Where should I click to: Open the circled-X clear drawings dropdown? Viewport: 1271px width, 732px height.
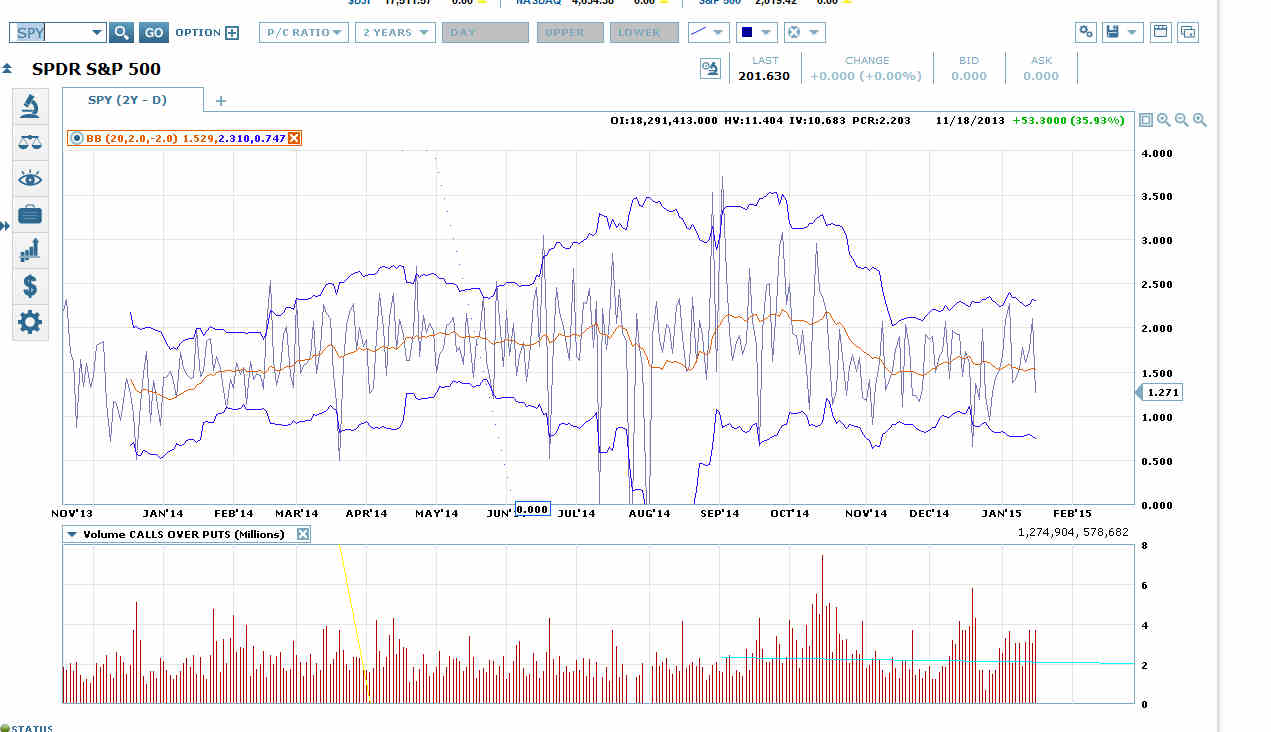click(804, 32)
